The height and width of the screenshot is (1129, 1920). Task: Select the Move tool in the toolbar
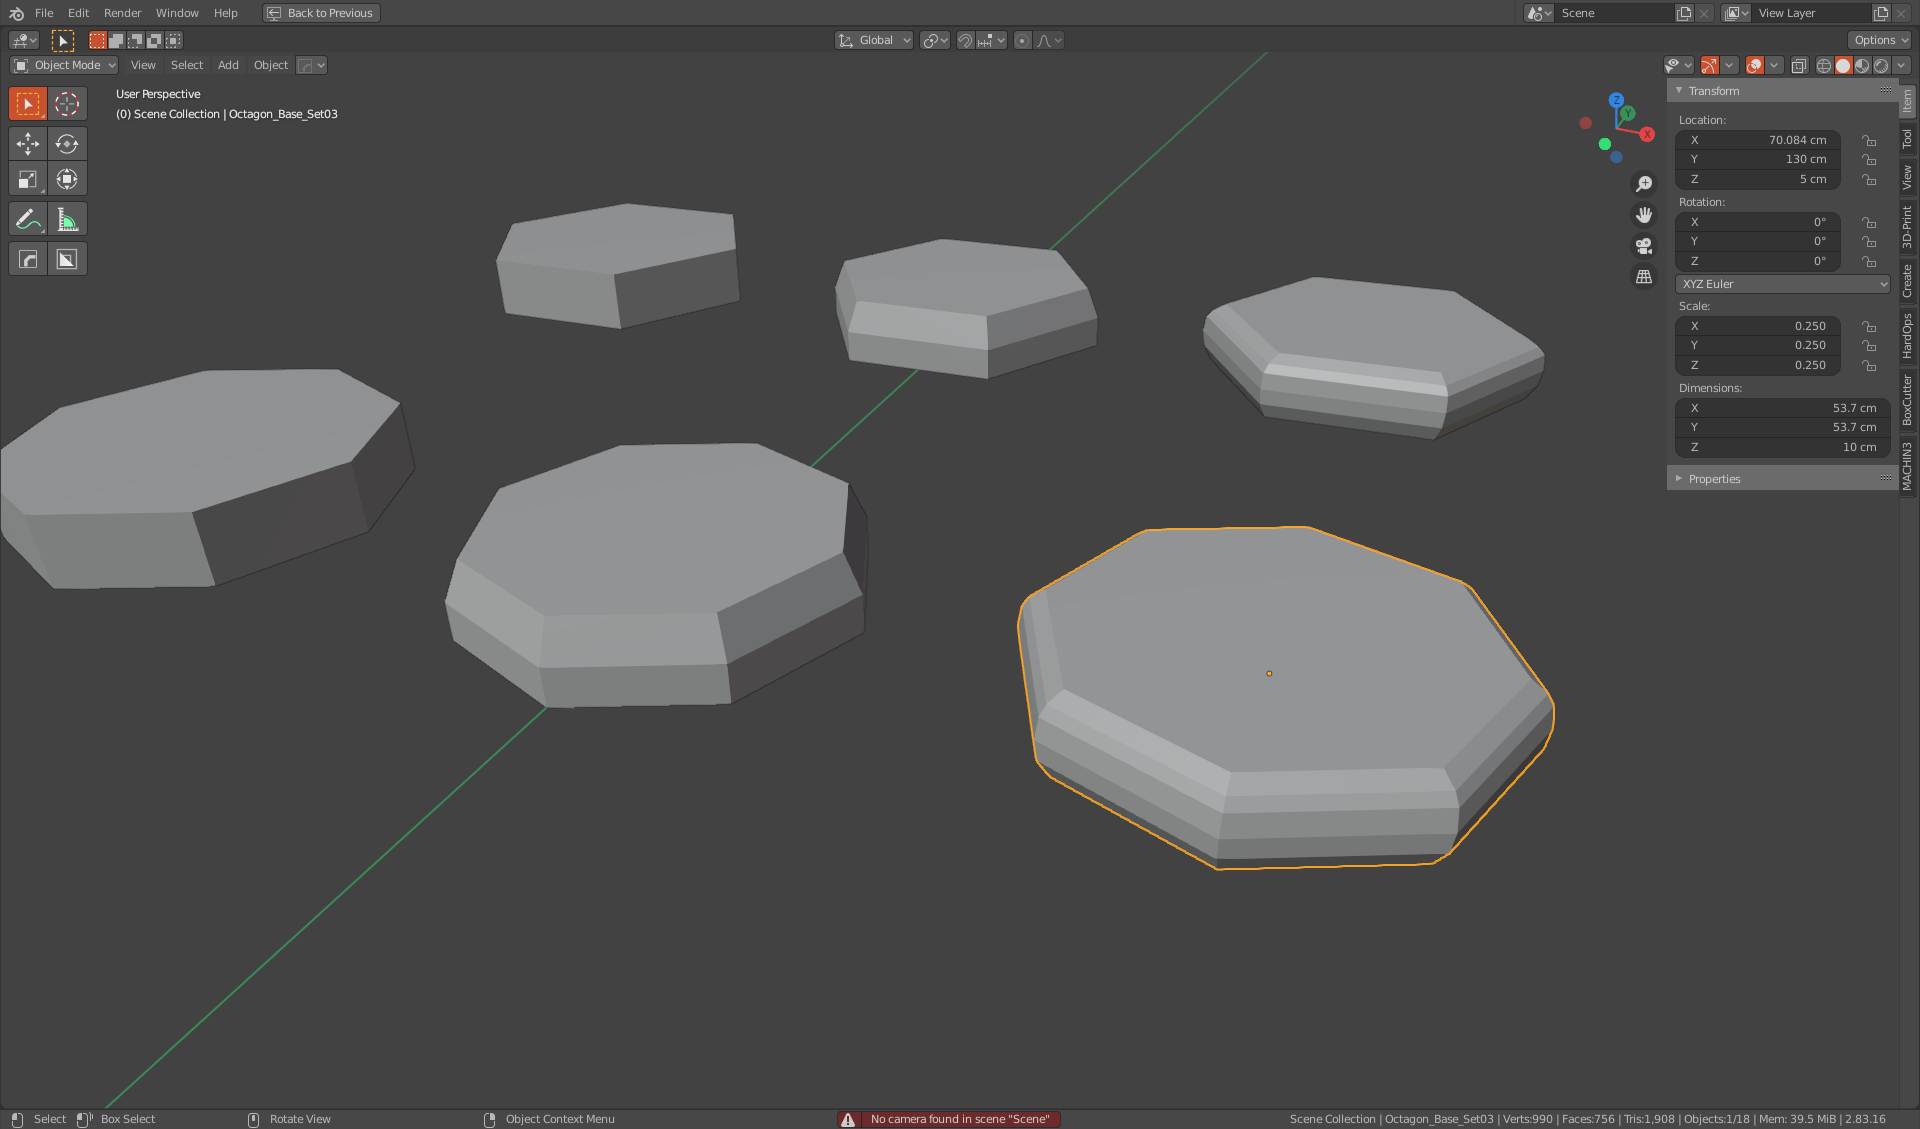click(27, 143)
